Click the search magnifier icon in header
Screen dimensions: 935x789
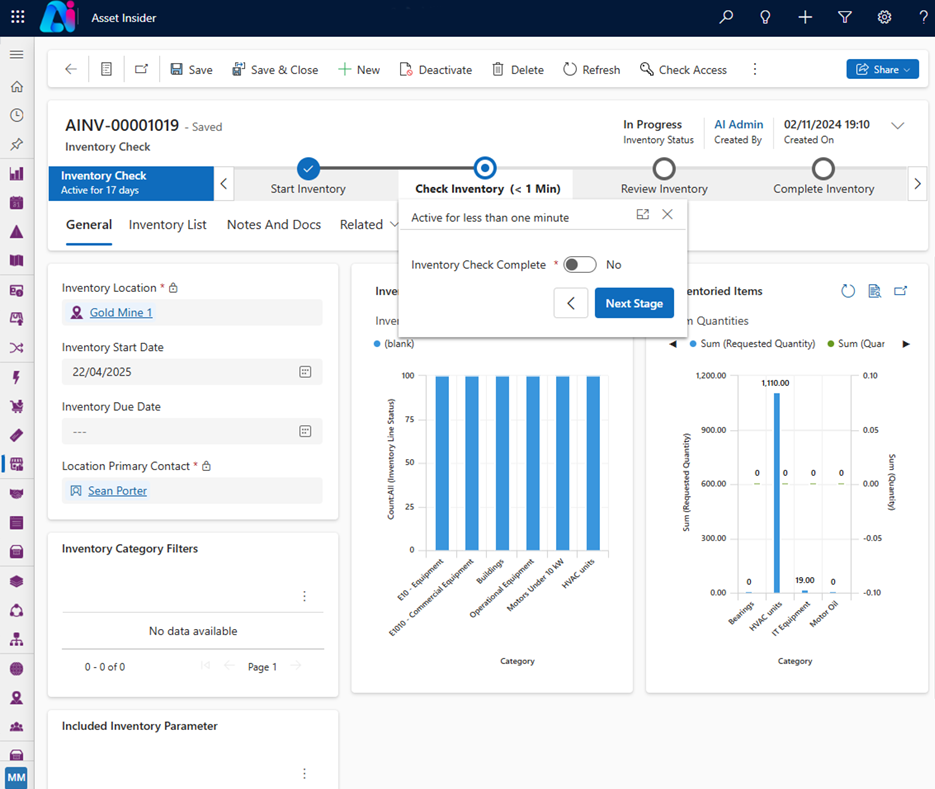click(x=726, y=17)
